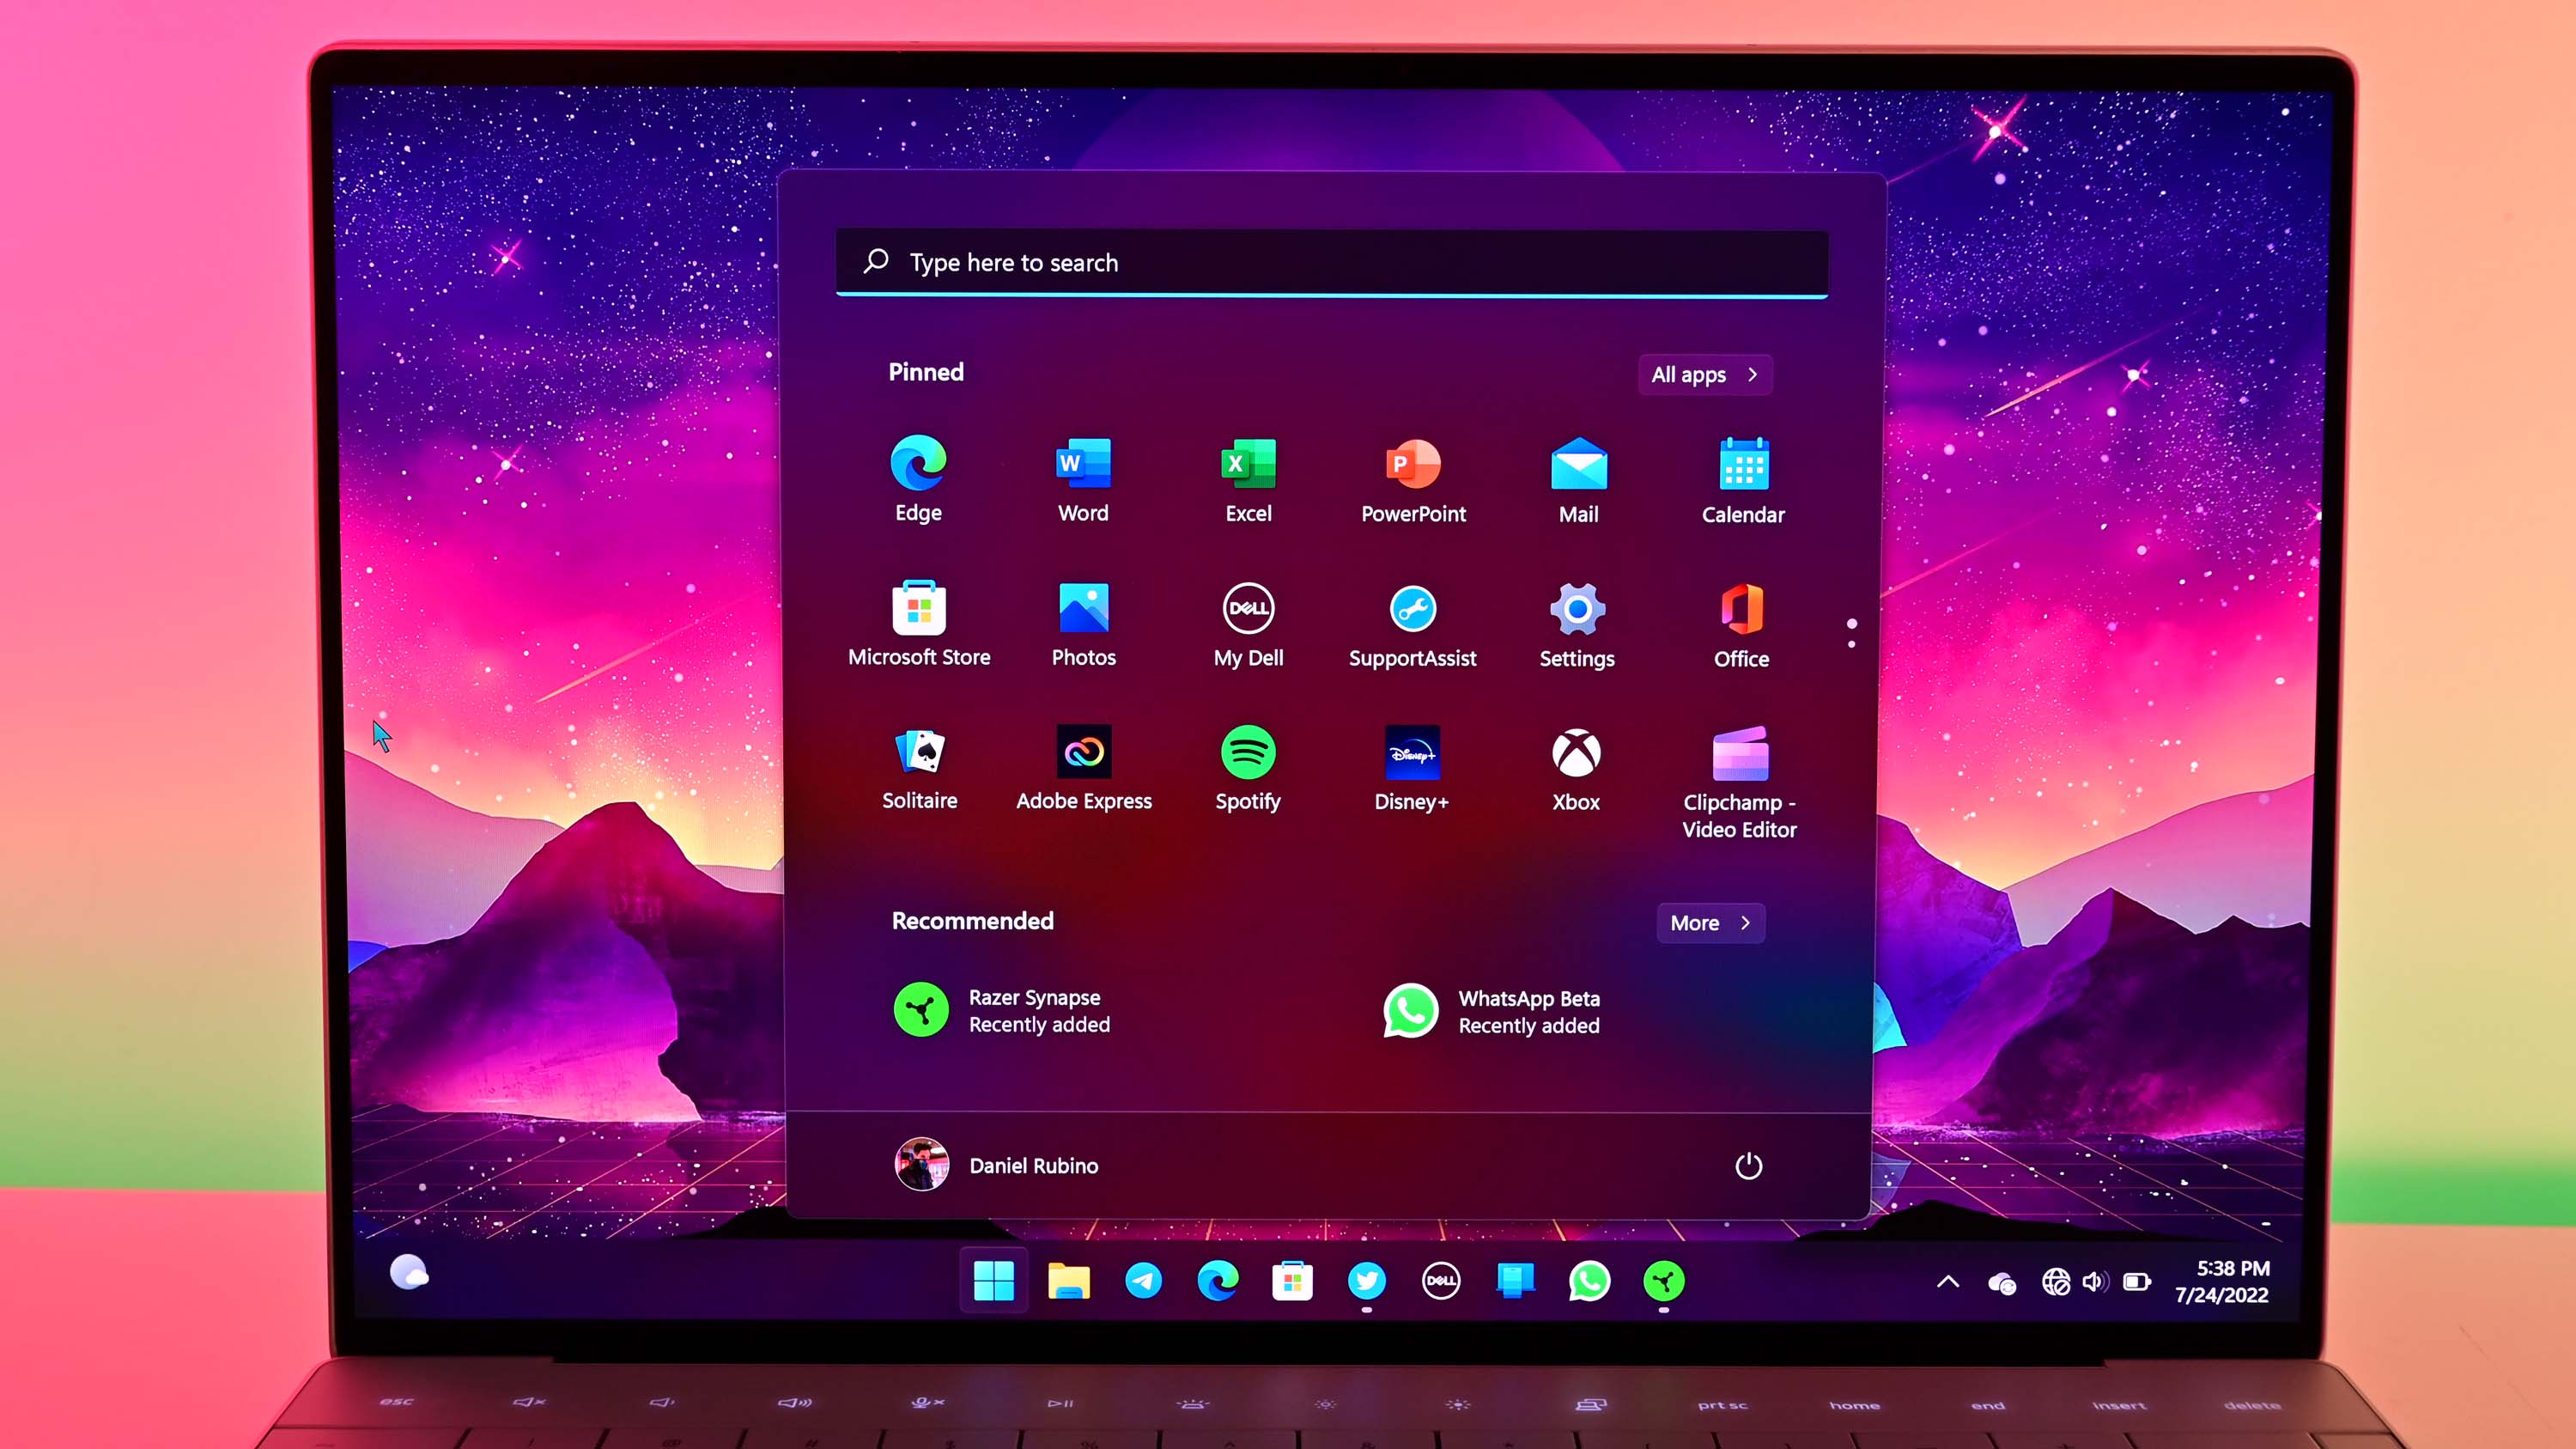This screenshot has height=1449, width=2576.
Task: Open Windows Settings app
Action: click(x=1577, y=624)
